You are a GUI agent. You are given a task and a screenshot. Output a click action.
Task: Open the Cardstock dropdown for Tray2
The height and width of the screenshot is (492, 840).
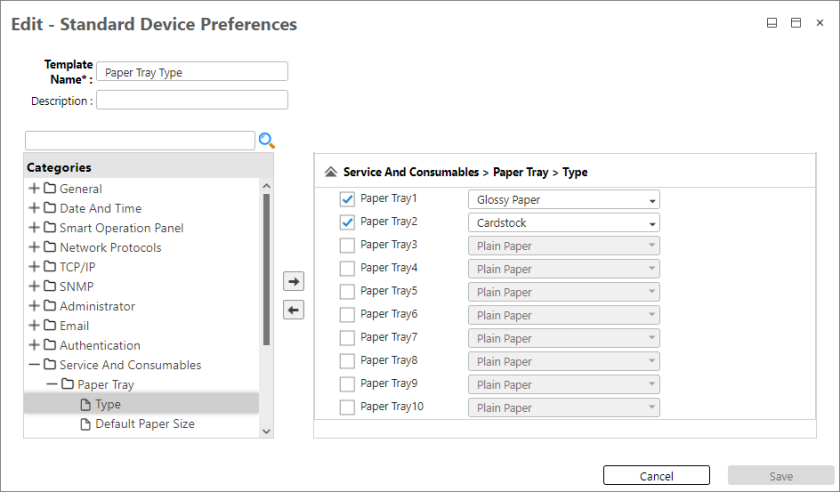pyautogui.click(x=563, y=223)
